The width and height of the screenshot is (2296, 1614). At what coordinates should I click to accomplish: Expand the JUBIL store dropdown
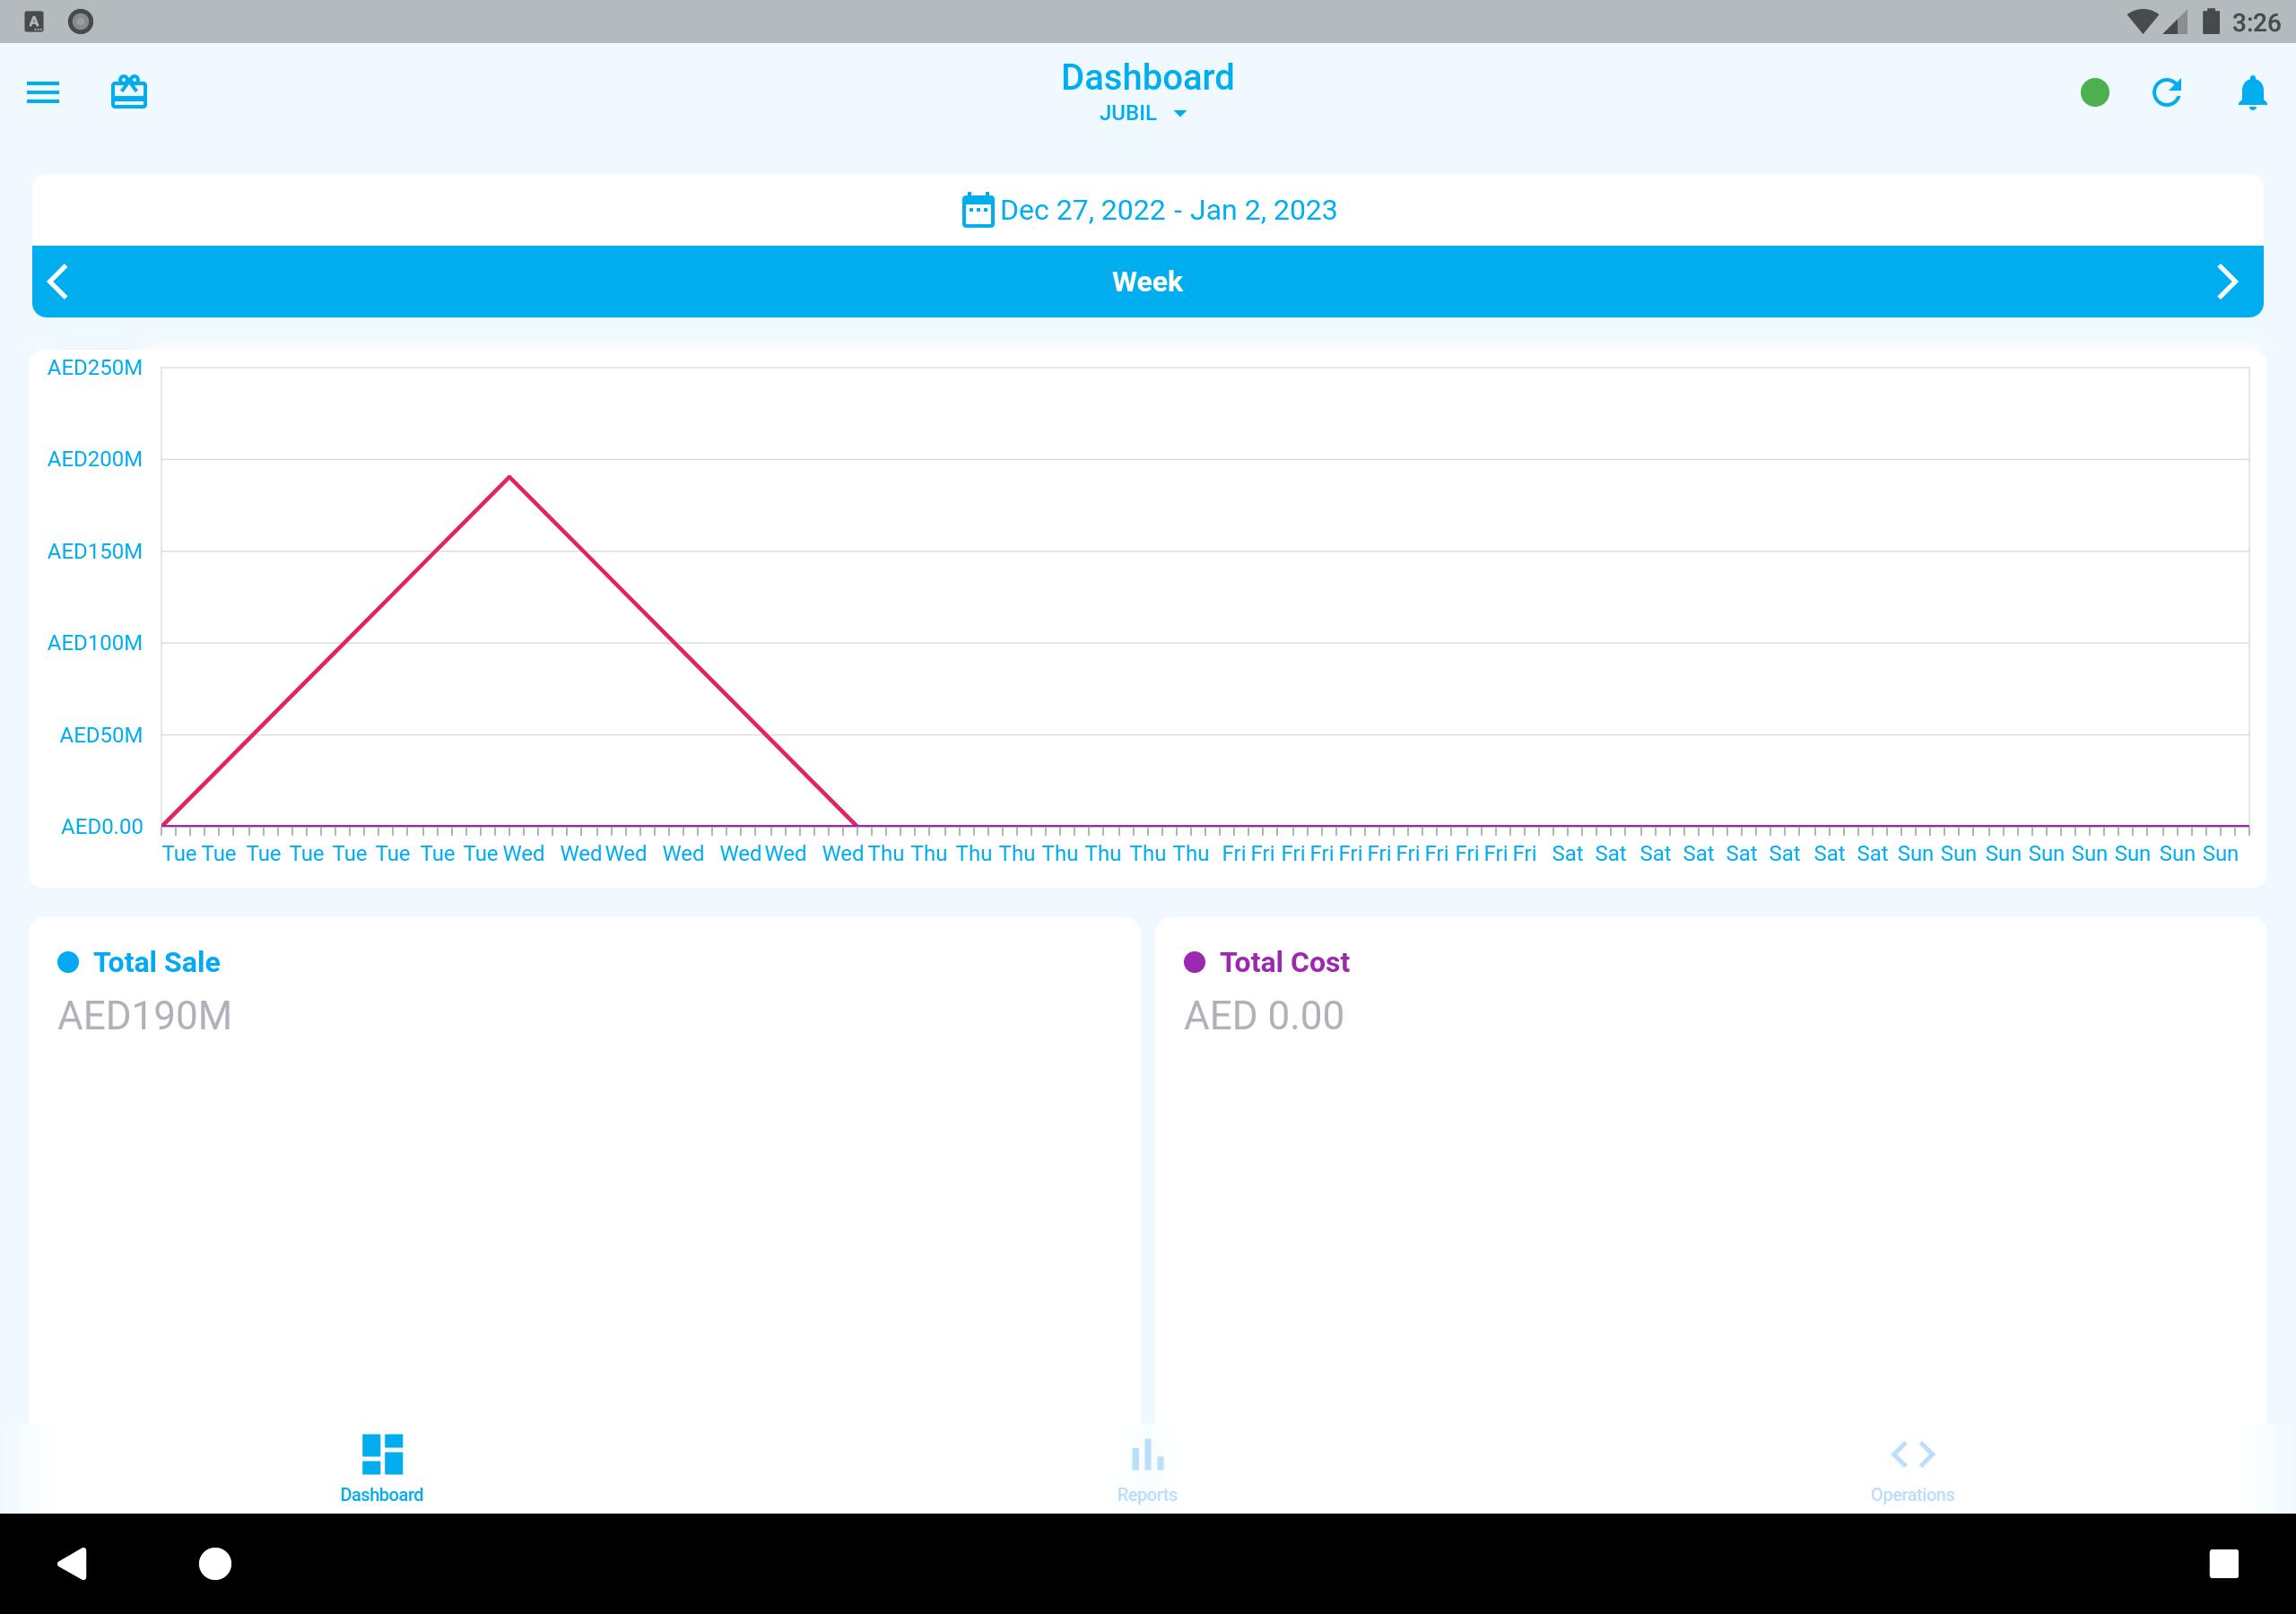pyautogui.click(x=1143, y=113)
